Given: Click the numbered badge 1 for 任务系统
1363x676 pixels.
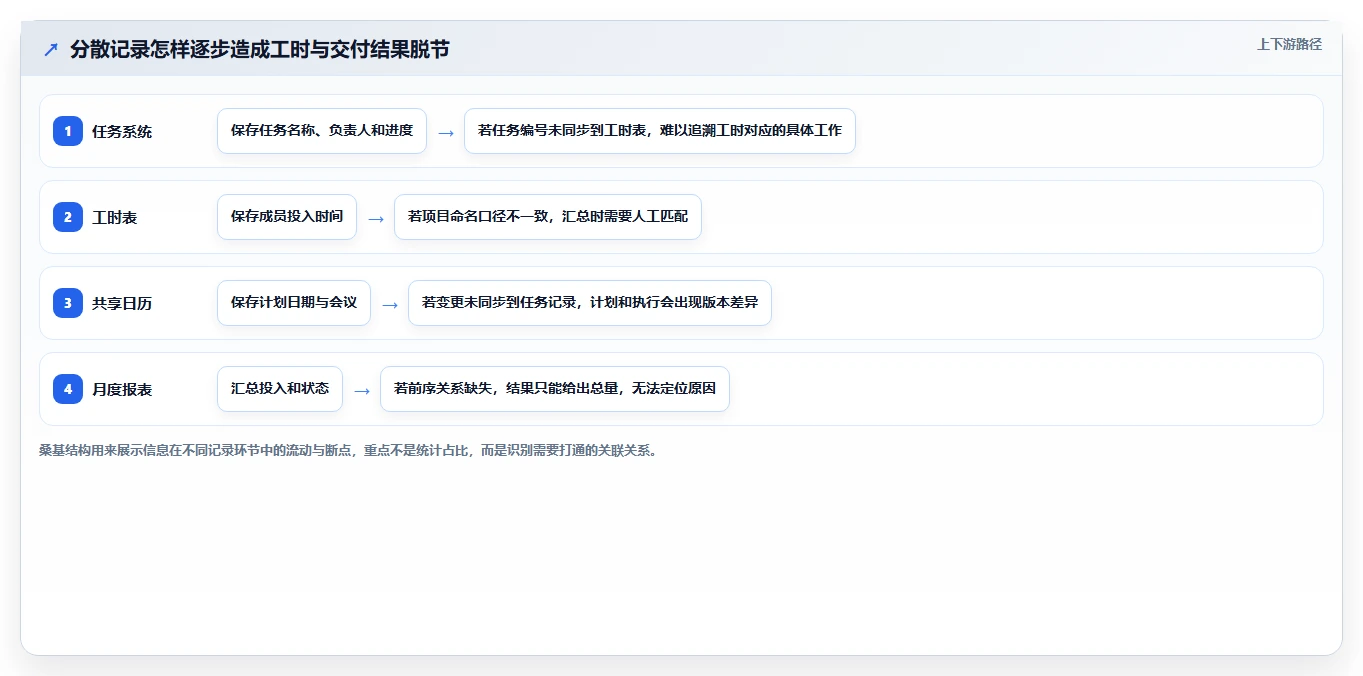Looking at the screenshot, I should 68,131.
